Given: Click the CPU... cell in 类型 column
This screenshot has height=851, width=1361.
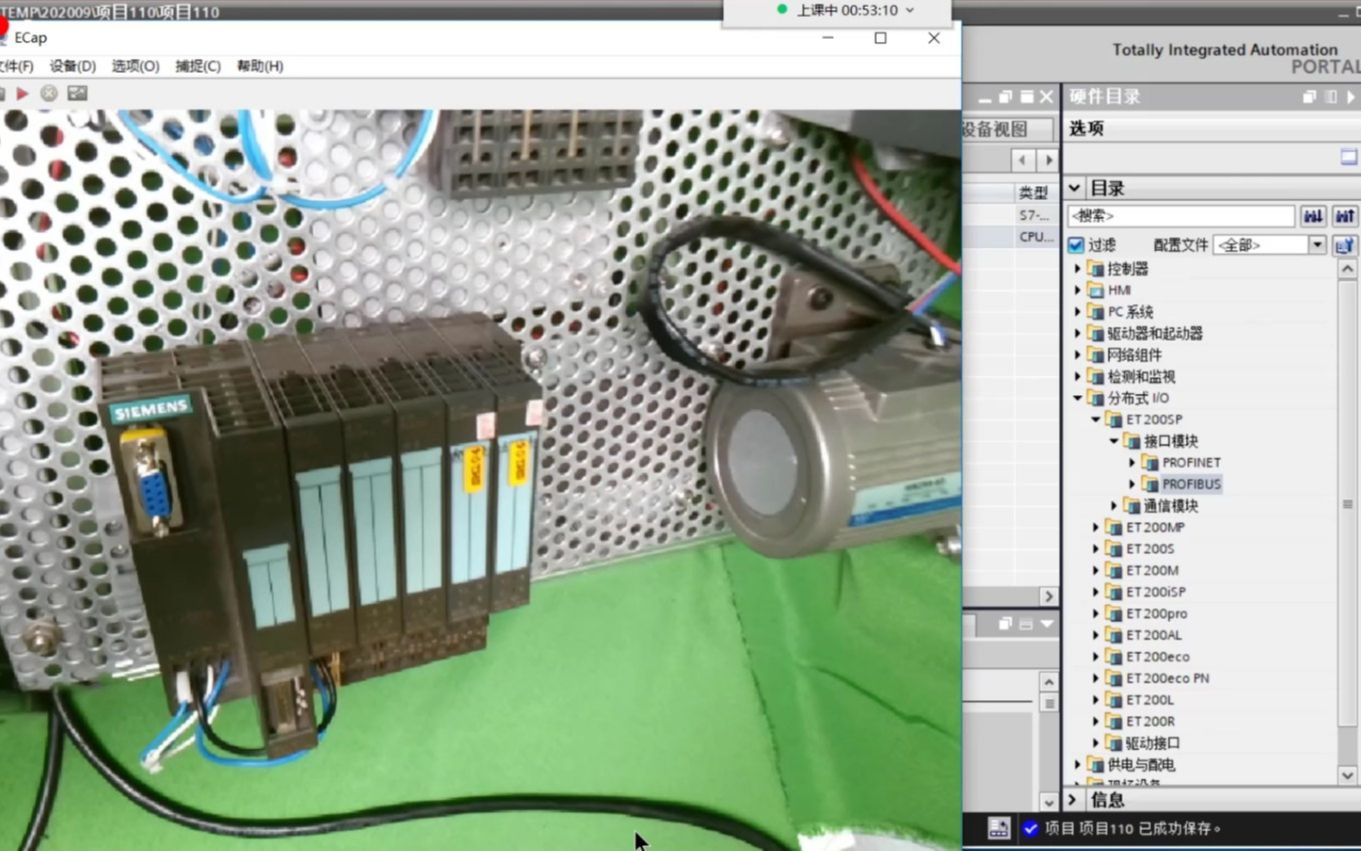Looking at the screenshot, I should [1036, 237].
